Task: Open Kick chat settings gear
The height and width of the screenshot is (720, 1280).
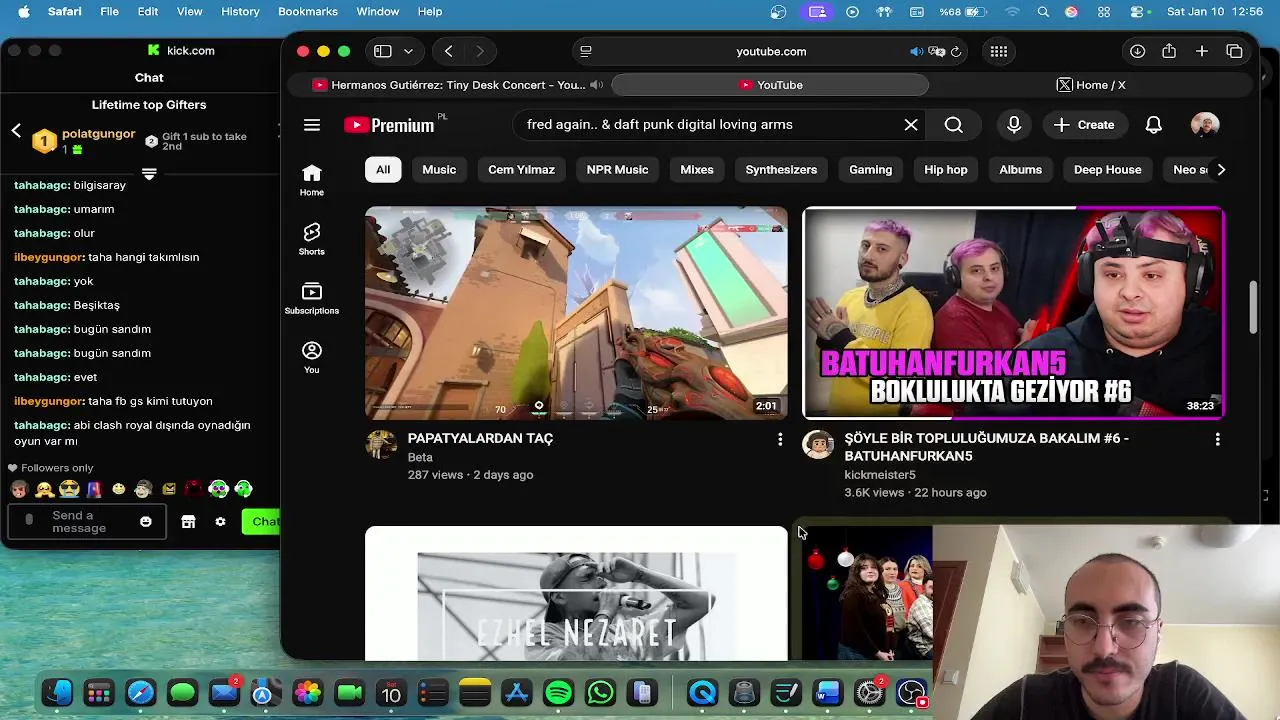Action: (x=220, y=522)
